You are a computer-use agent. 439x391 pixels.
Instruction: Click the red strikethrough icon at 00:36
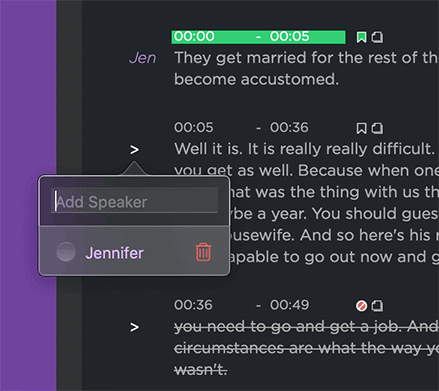(x=361, y=306)
